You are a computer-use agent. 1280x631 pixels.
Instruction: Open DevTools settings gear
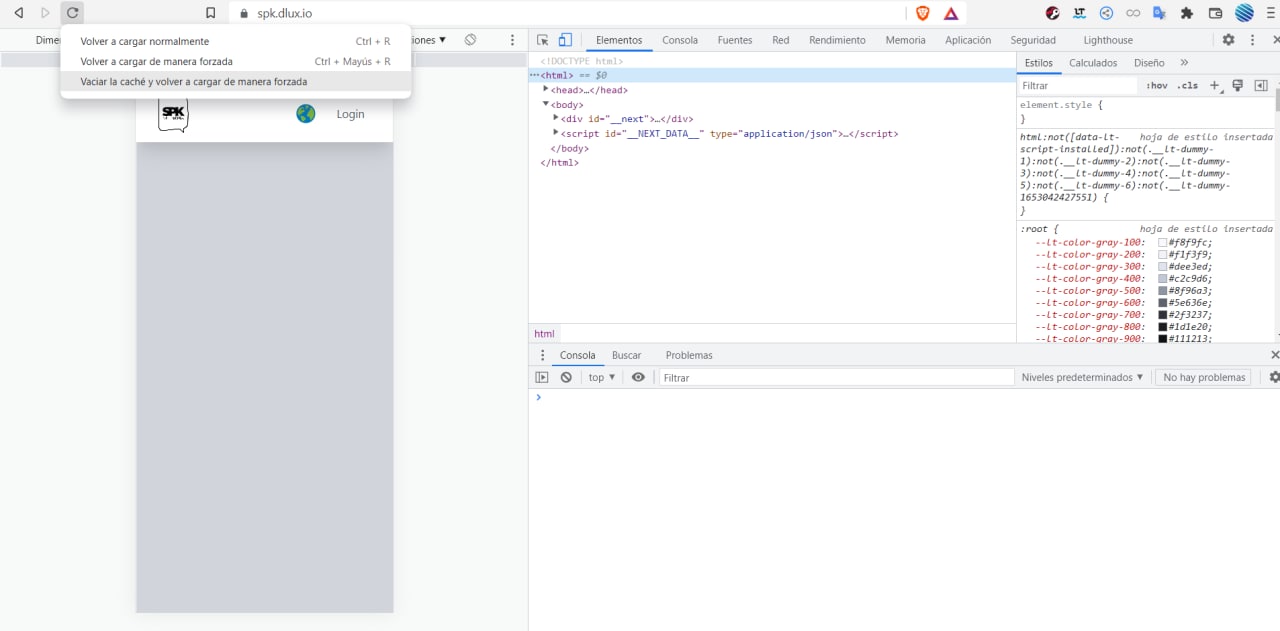(1229, 40)
